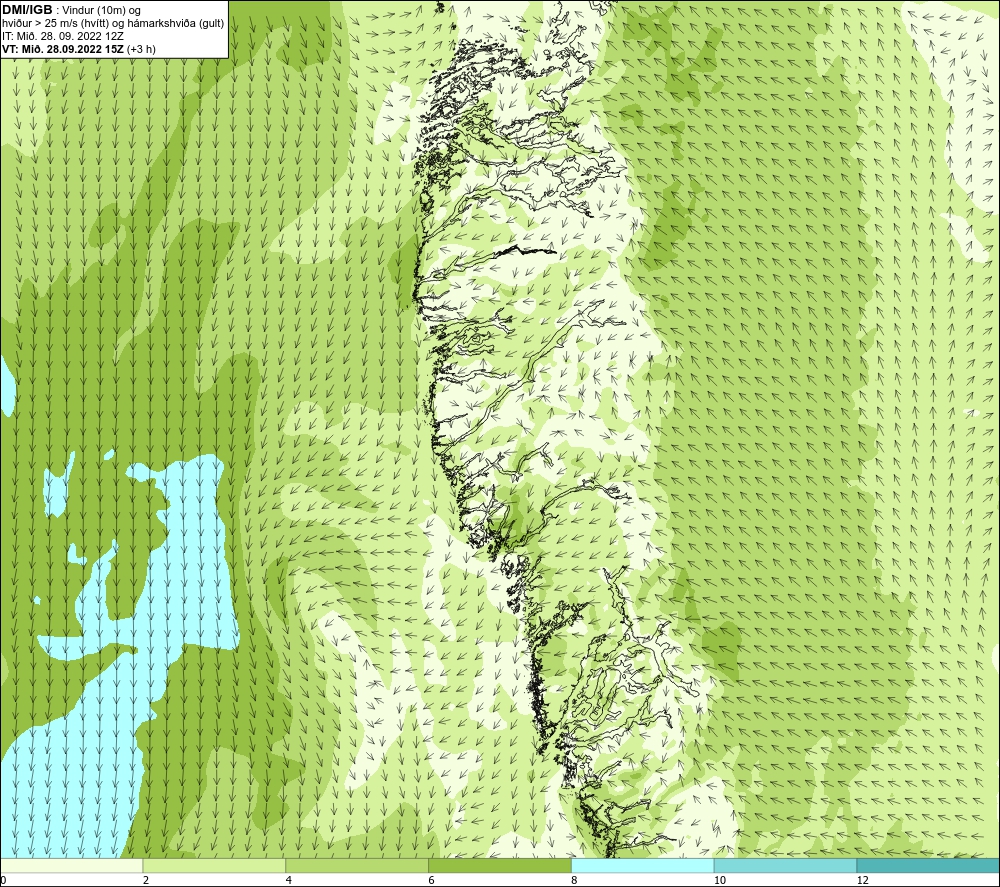Select the 6–8 m/s dark green swatch
The width and height of the screenshot is (1000, 887).
[500, 866]
